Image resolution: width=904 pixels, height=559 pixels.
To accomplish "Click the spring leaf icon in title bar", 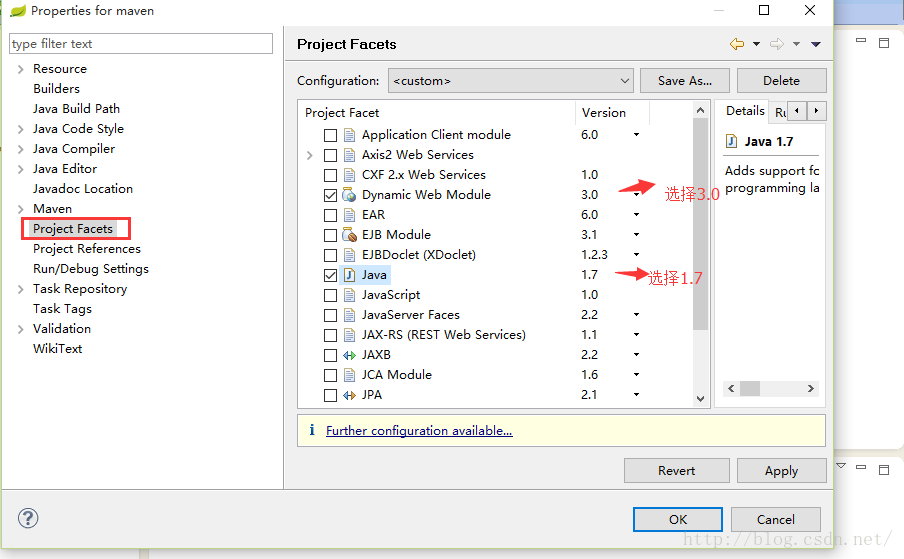I will coord(18,11).
